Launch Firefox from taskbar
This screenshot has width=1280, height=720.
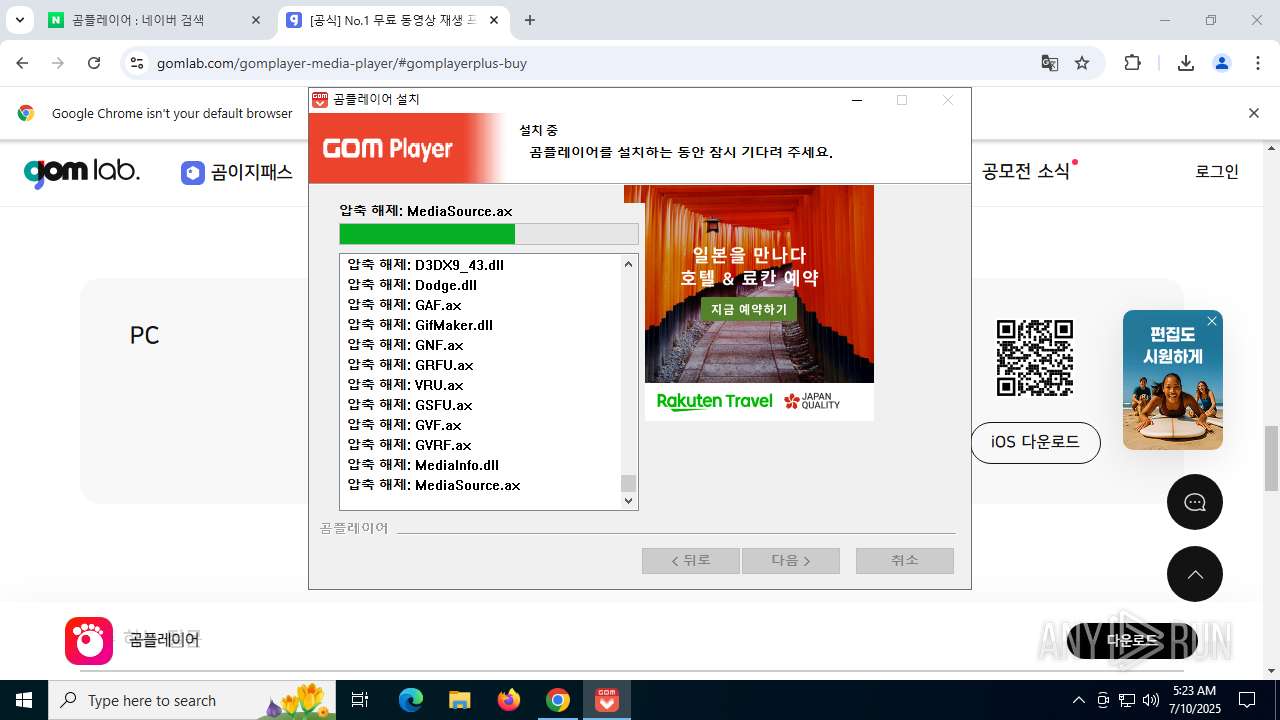coord(509,700)
